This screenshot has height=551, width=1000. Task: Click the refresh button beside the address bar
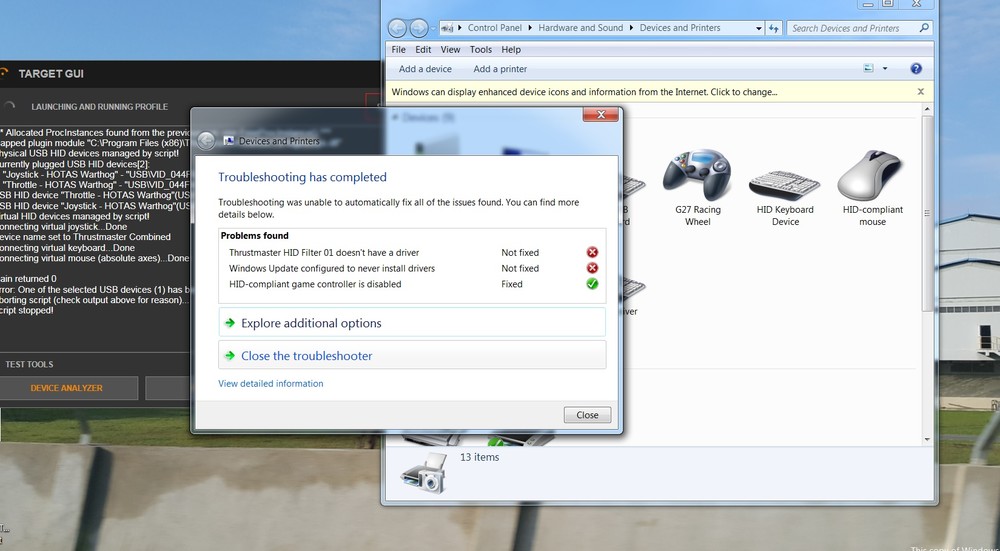click(x=774, y=28)
